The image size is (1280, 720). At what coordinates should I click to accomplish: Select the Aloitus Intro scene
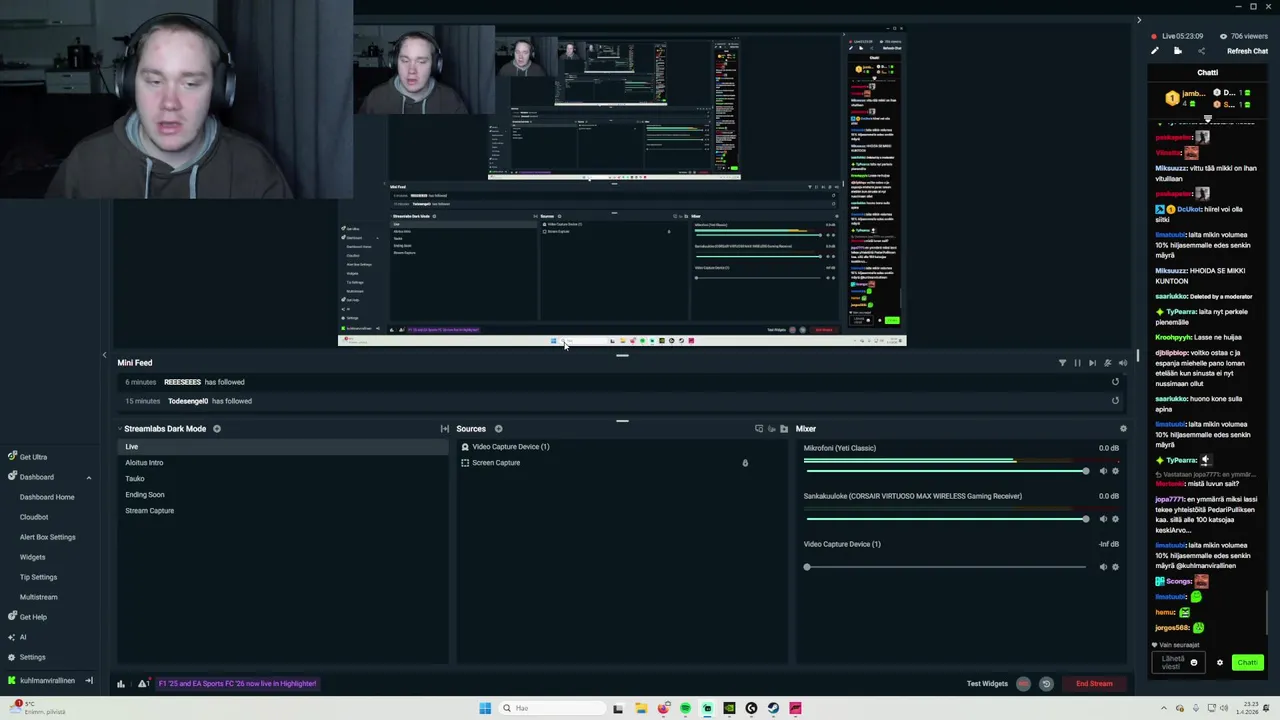click(x=283, y=463)
